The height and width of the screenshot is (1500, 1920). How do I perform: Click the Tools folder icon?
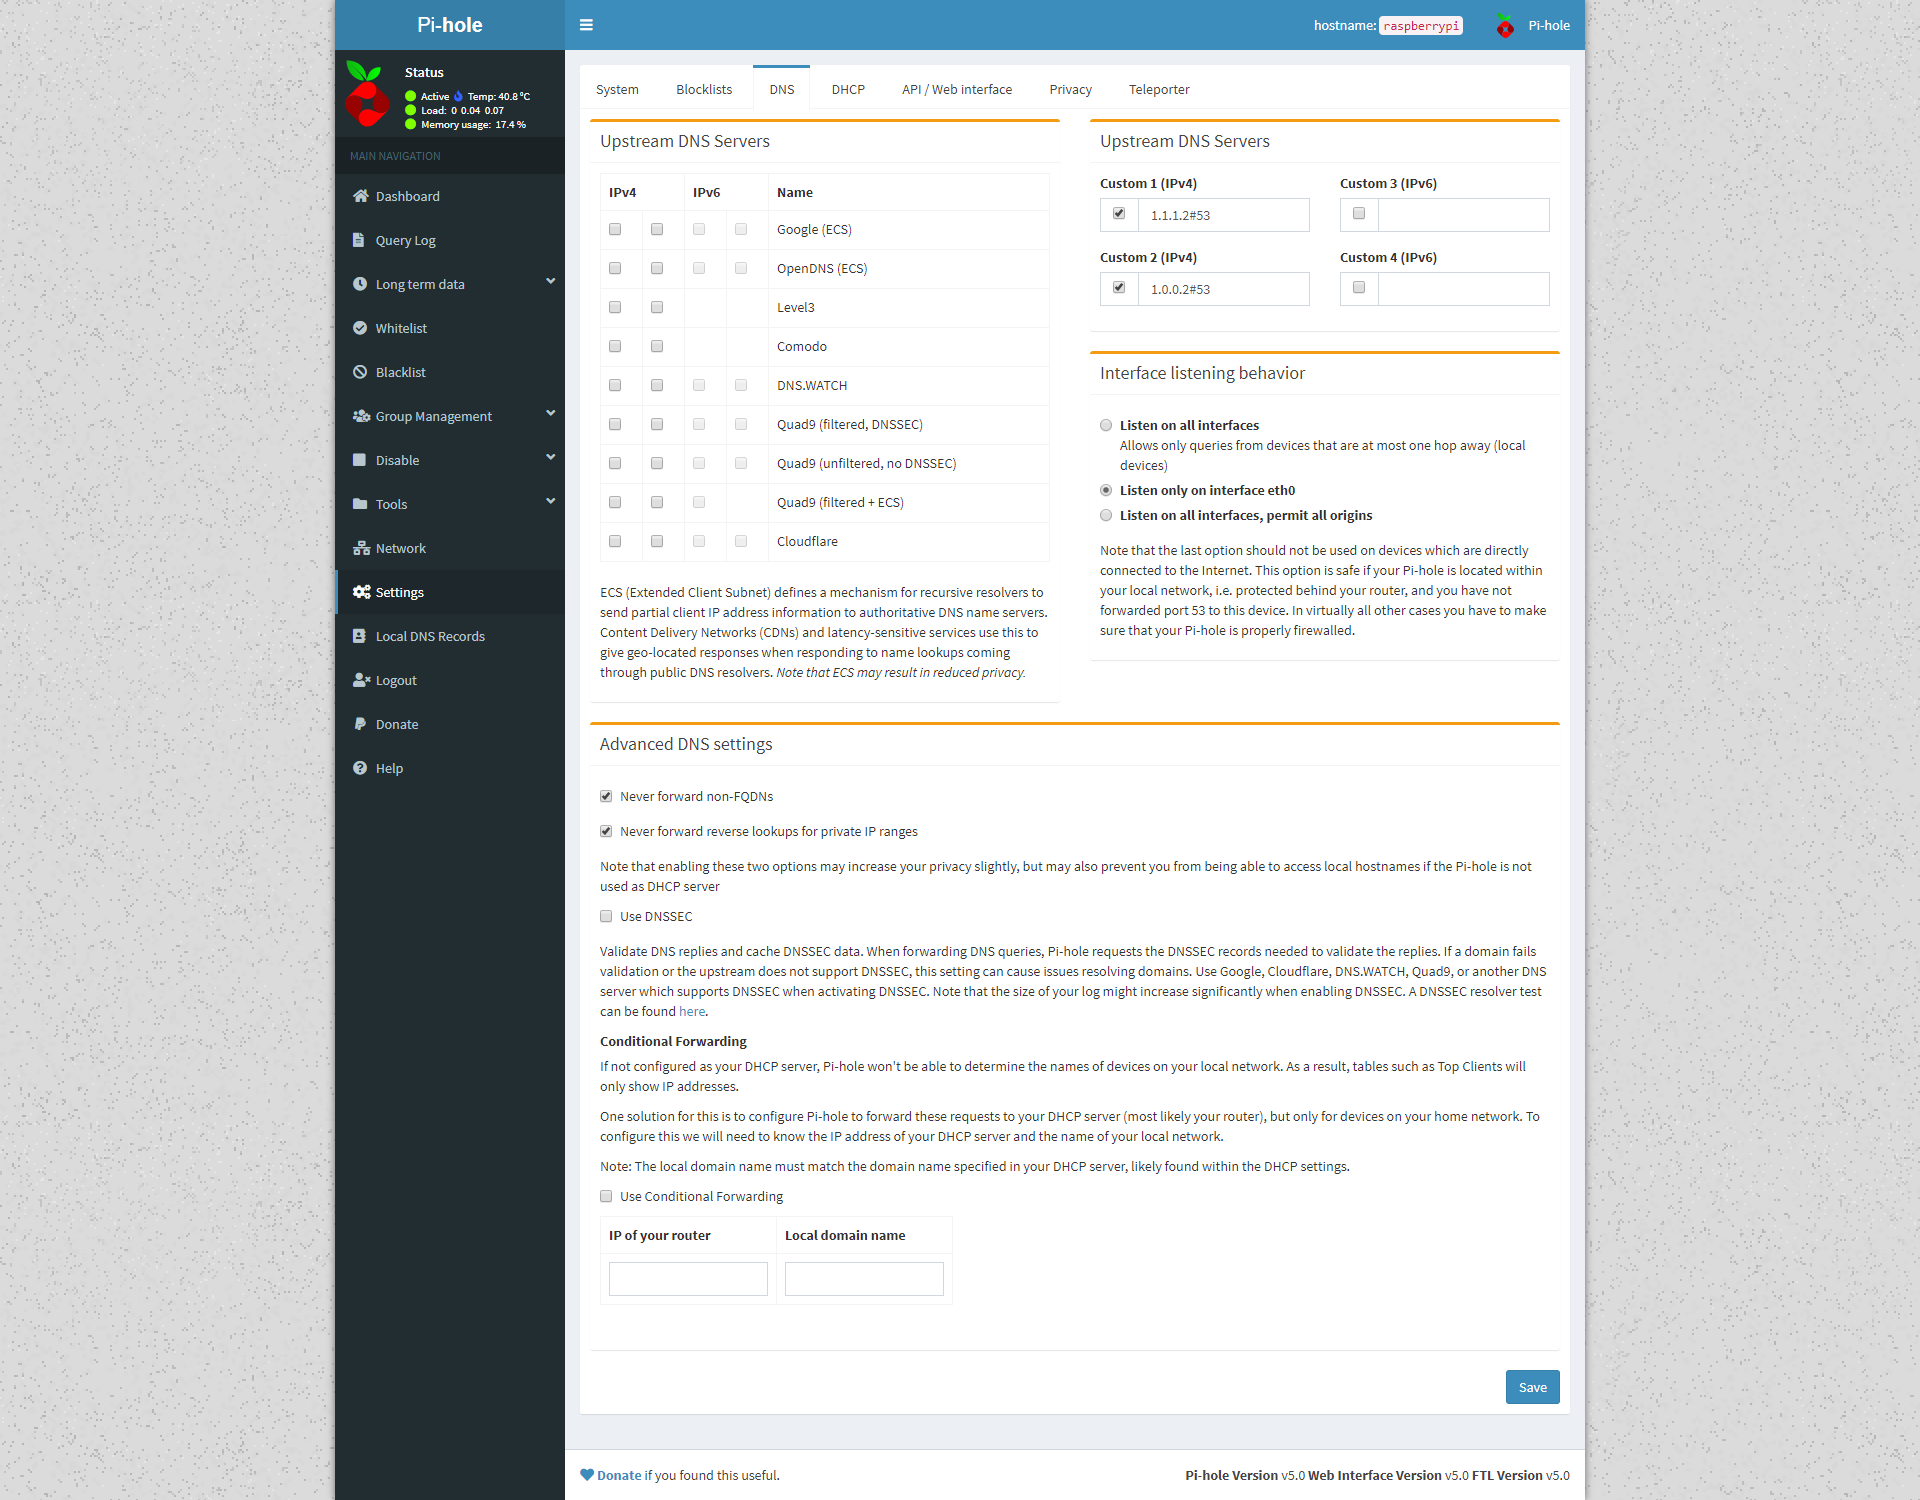[x=360, y=504]
